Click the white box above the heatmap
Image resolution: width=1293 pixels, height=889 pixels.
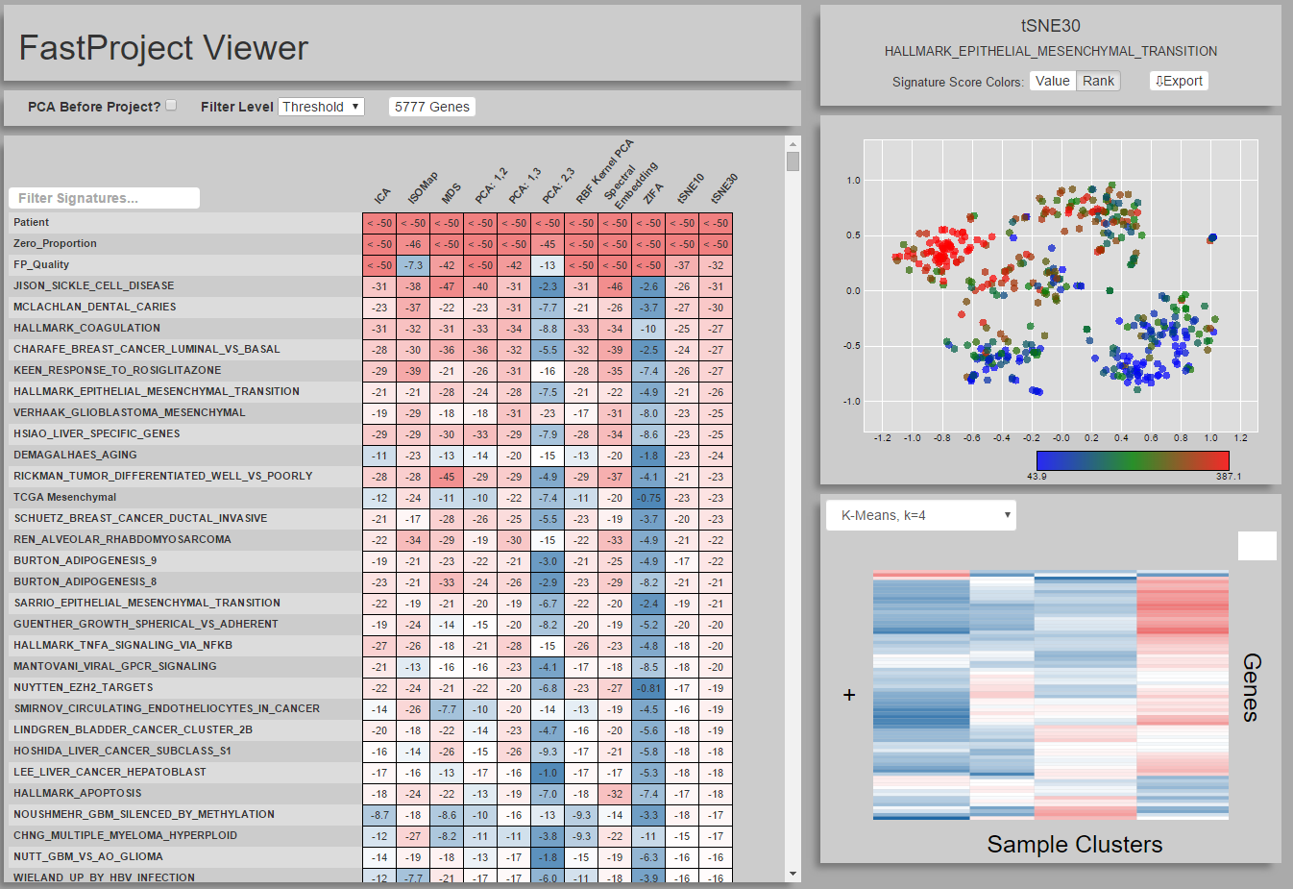click(x=1256, y=545)
